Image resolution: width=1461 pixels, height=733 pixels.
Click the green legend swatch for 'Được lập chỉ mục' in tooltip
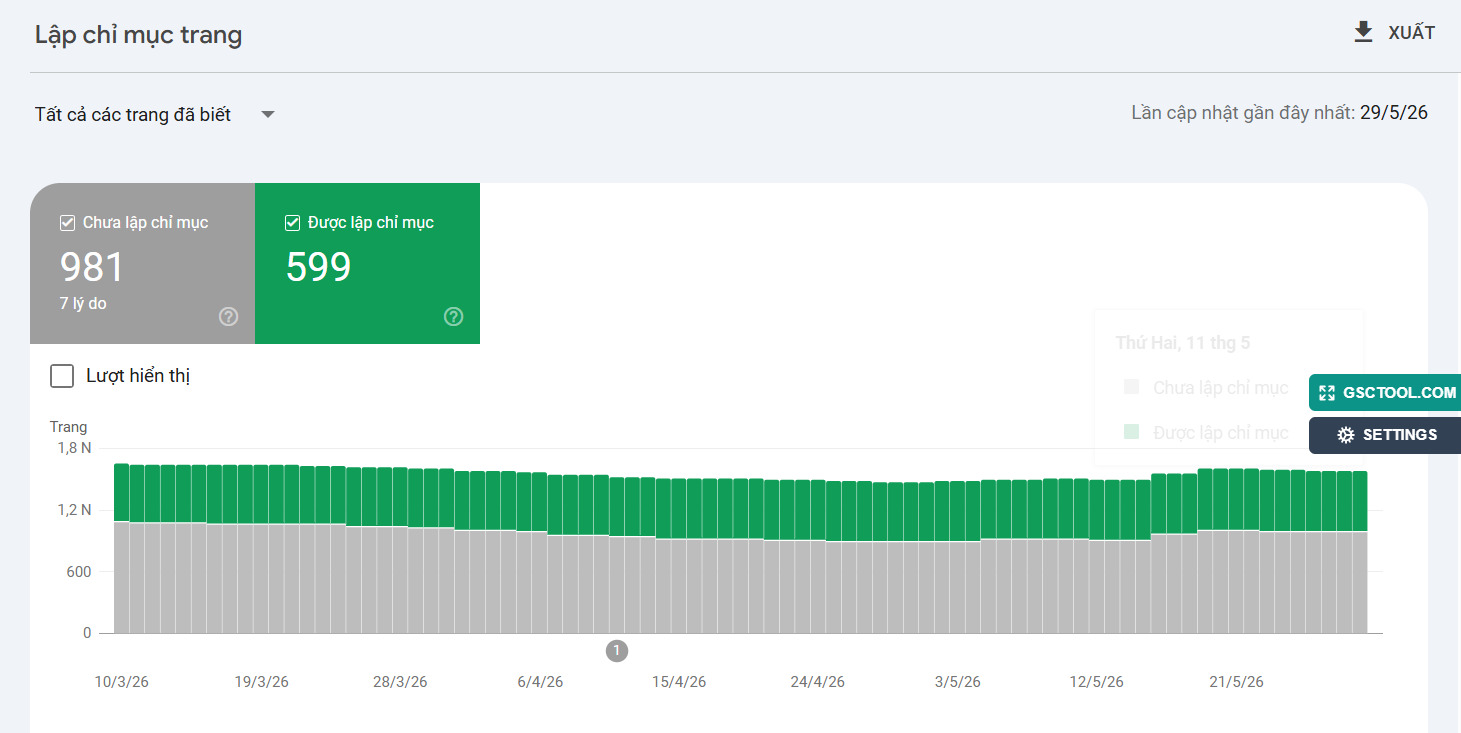click(x=1131, y=432)
